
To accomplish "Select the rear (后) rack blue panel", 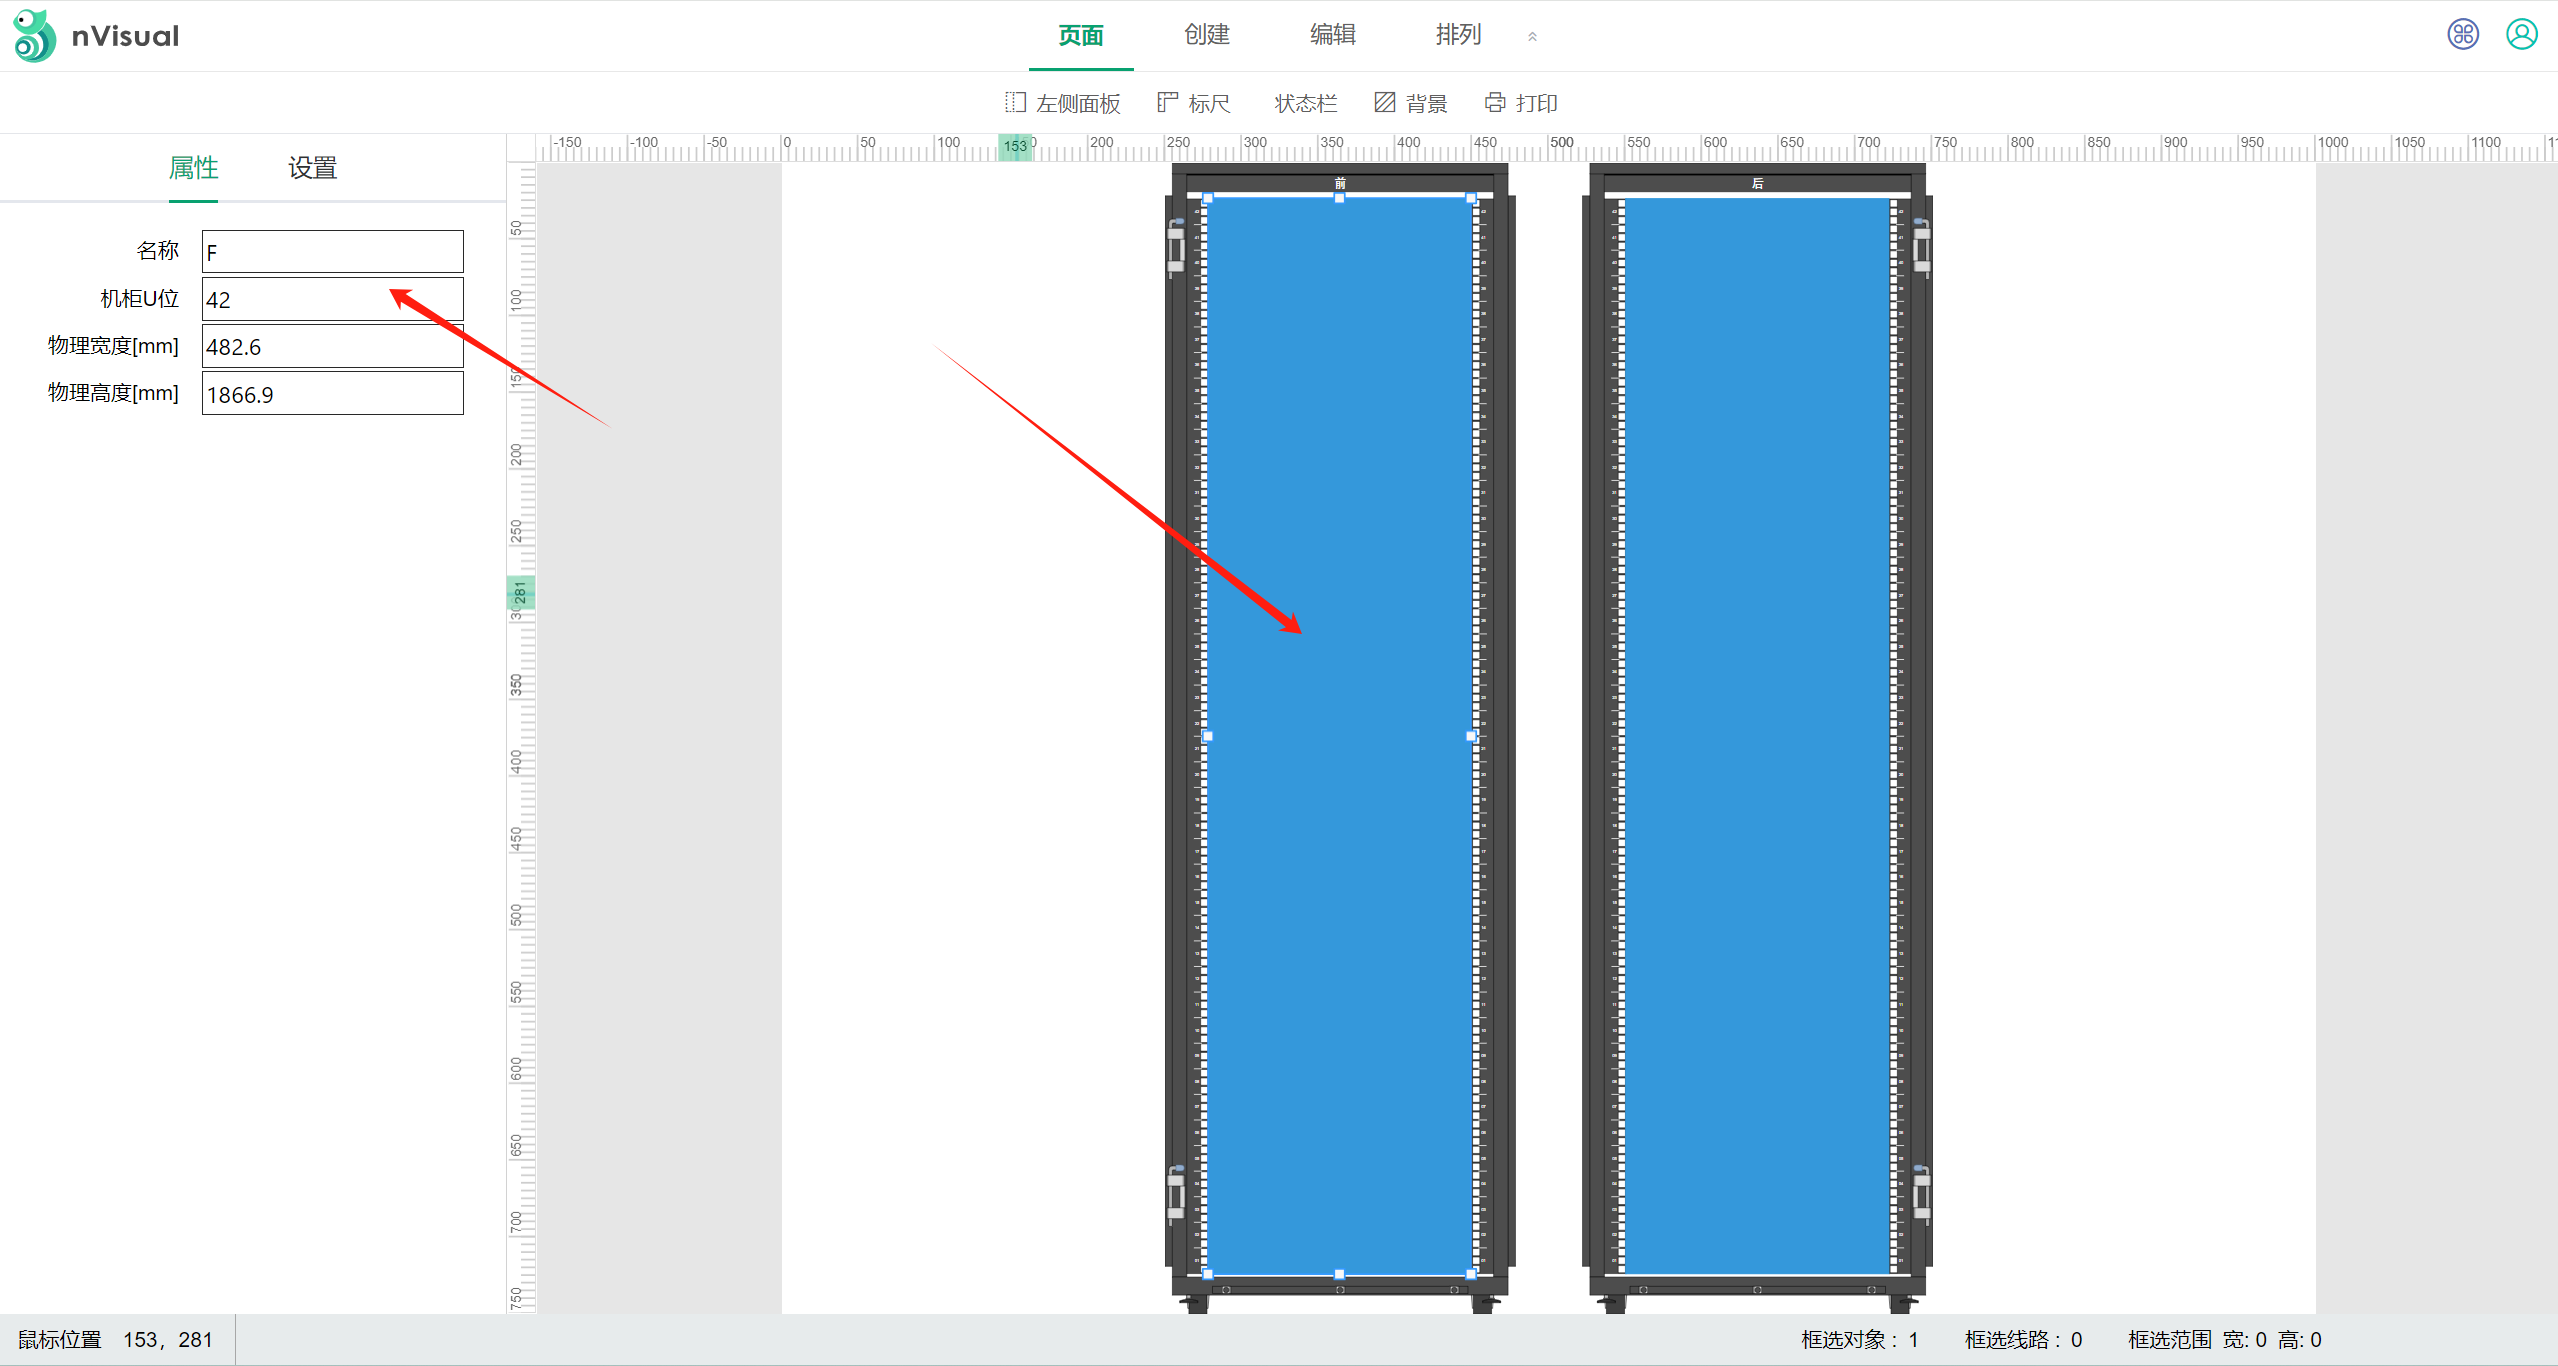I will 1756,735.
